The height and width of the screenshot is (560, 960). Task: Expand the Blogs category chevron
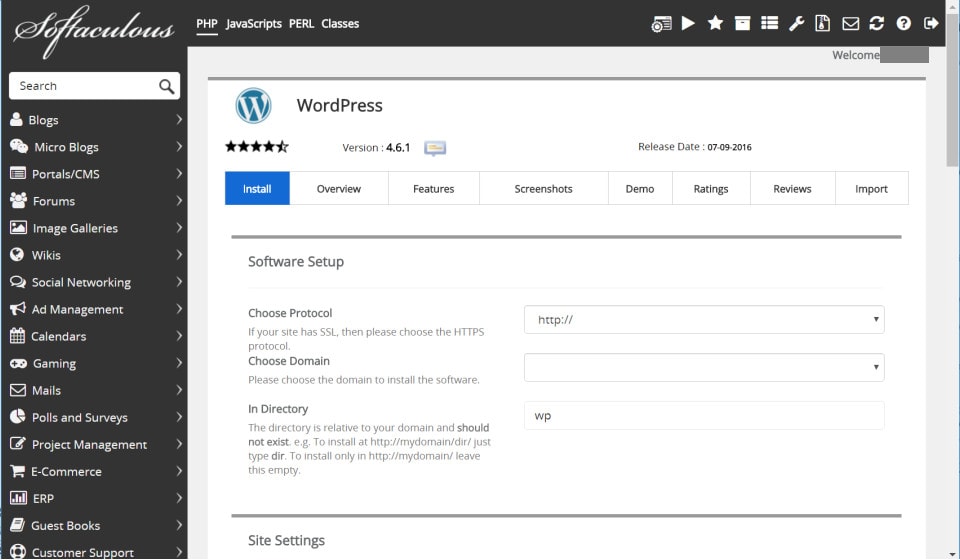[x=179, y=119]
